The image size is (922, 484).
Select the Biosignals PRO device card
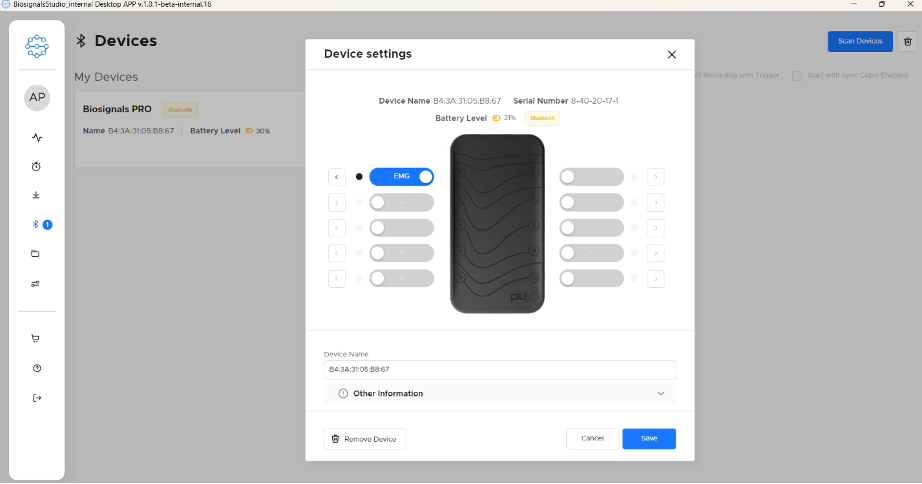coord(191,129)
